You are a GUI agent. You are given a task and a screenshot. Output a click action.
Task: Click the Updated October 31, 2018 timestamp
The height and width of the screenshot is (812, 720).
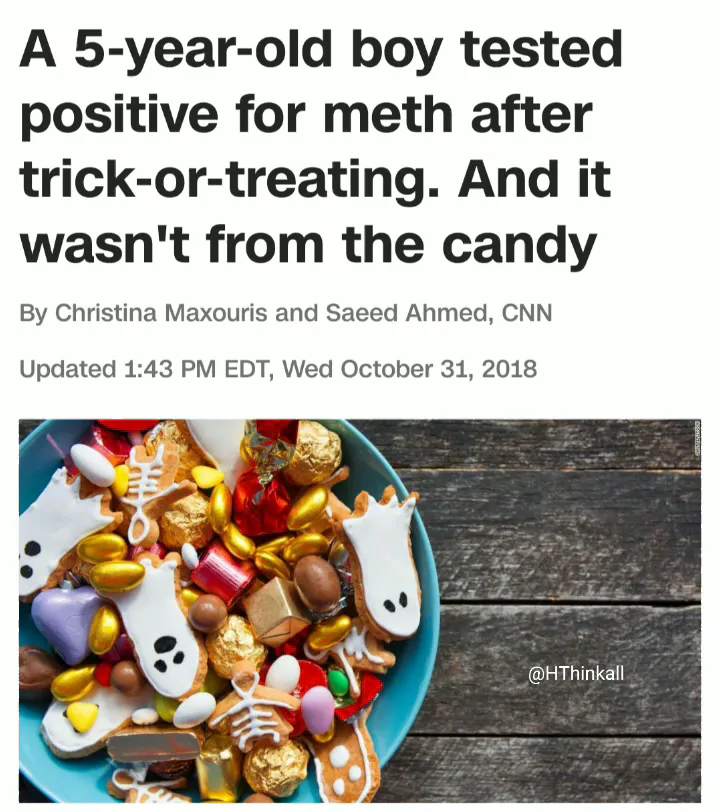(278, 369)
